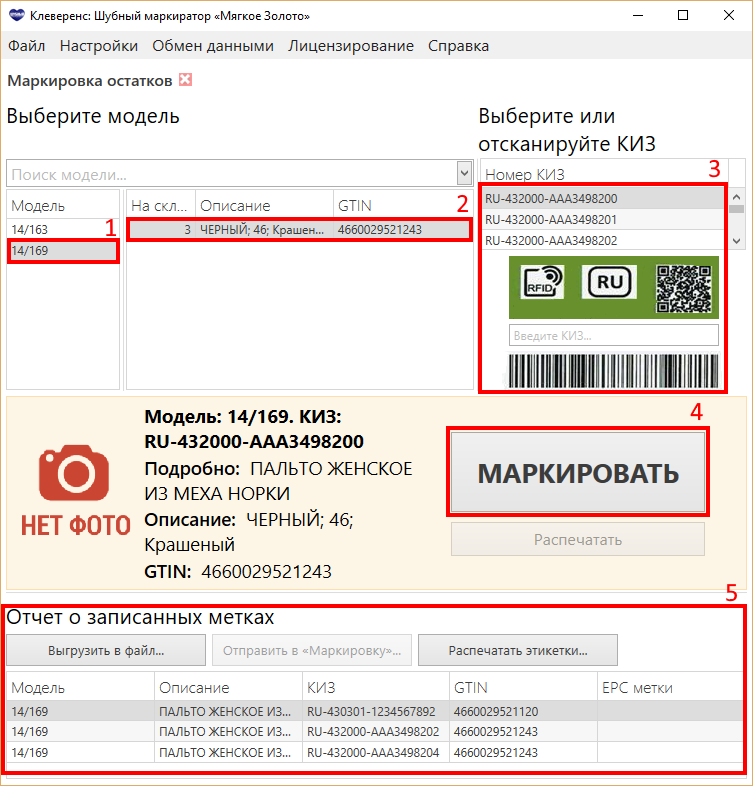
Task: Sort report by GTIN column header
Action: (523, 687)
